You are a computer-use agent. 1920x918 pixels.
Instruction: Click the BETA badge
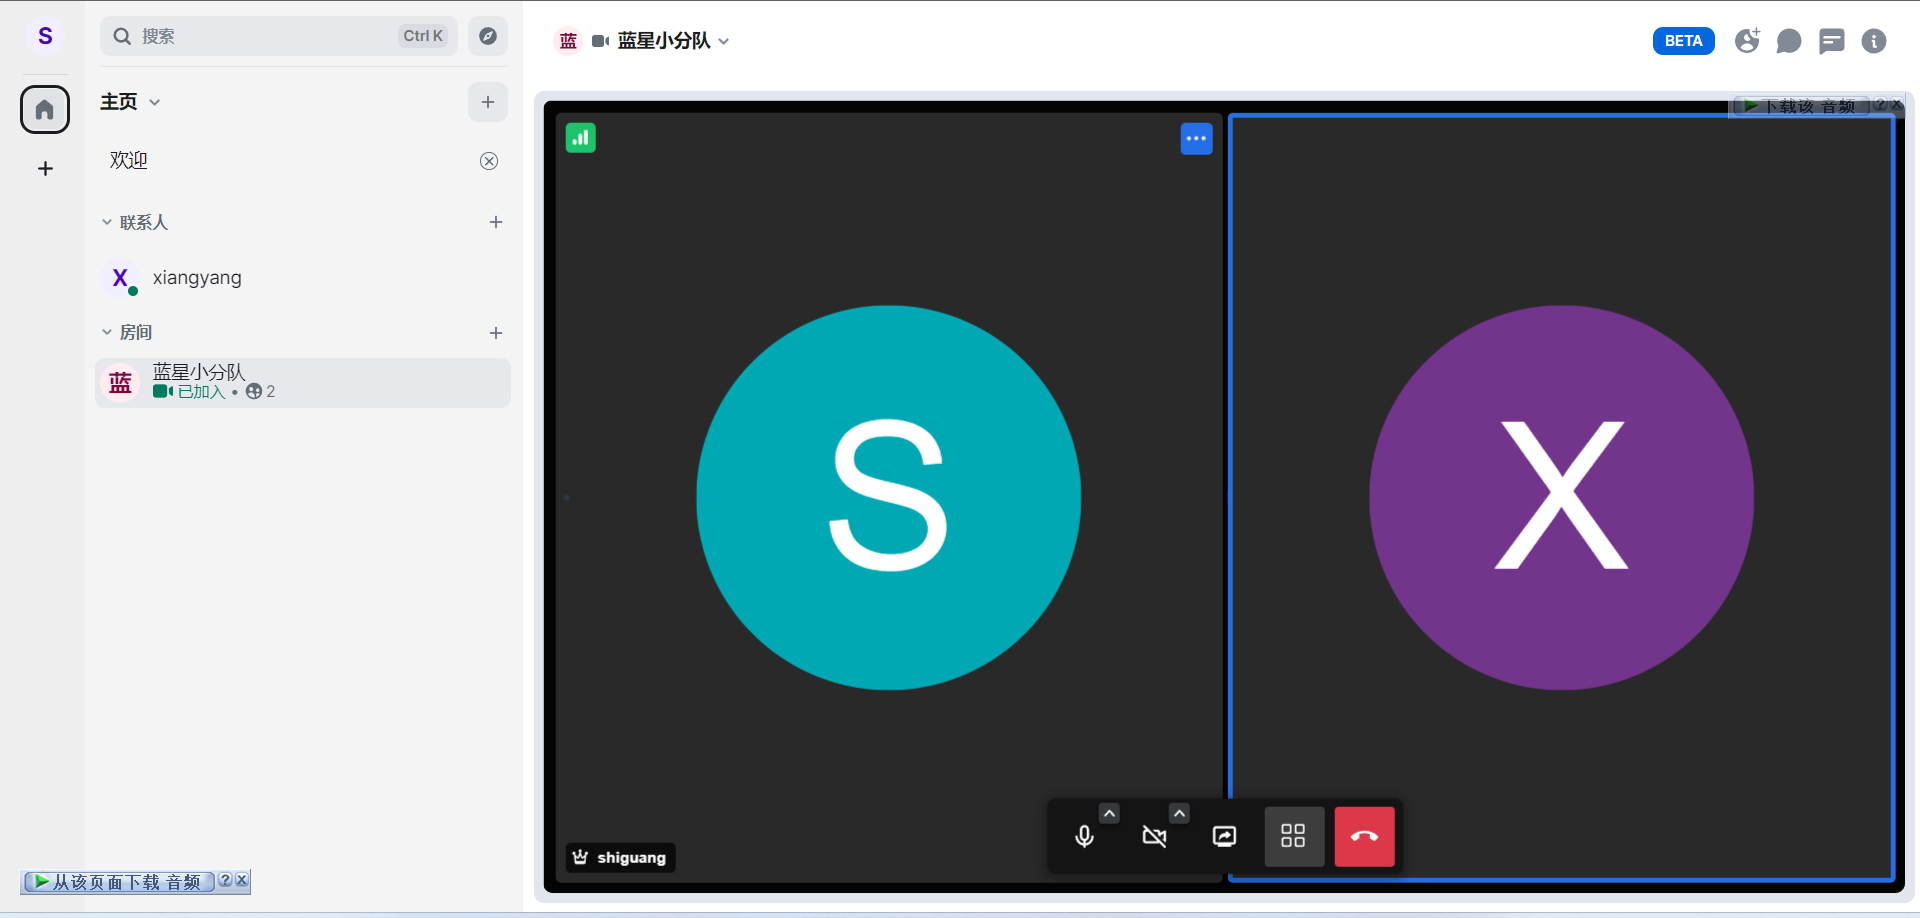click(1684, 41)
